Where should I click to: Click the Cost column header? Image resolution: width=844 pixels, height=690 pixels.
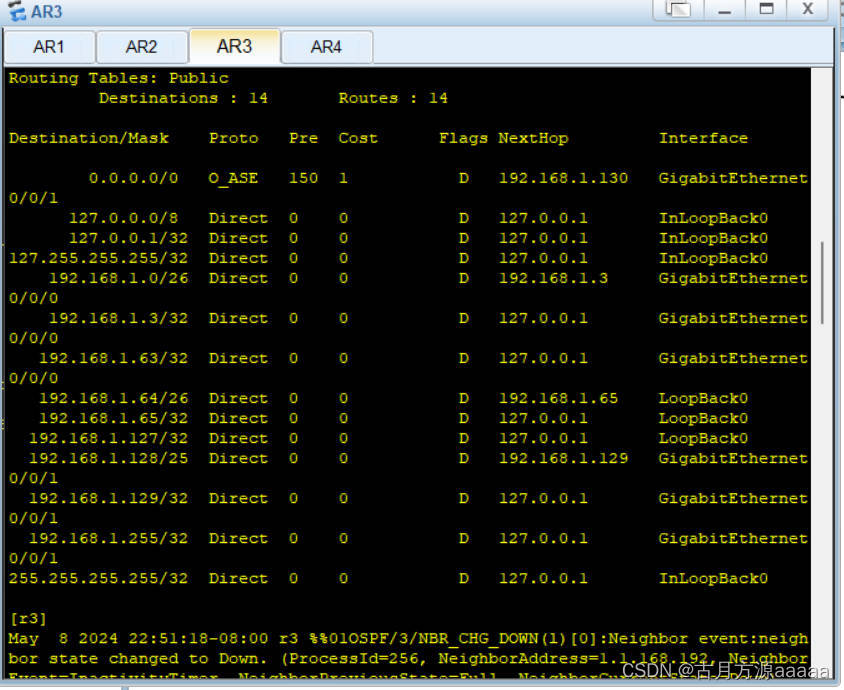(358, 138)
